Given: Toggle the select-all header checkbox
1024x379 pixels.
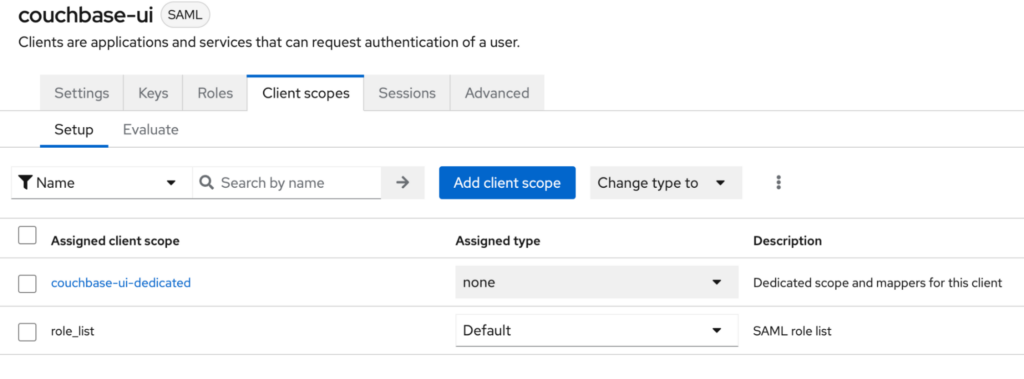Looking at the screenshot, I should pos(27,235).
